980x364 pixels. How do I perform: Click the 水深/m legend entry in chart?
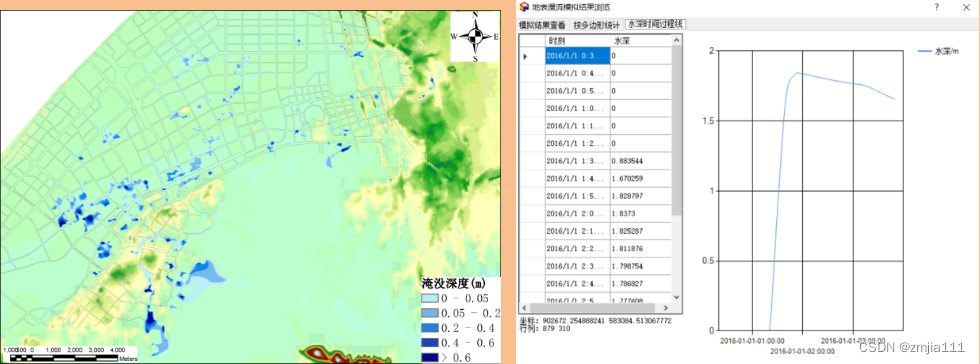click(x=938, y=51)
